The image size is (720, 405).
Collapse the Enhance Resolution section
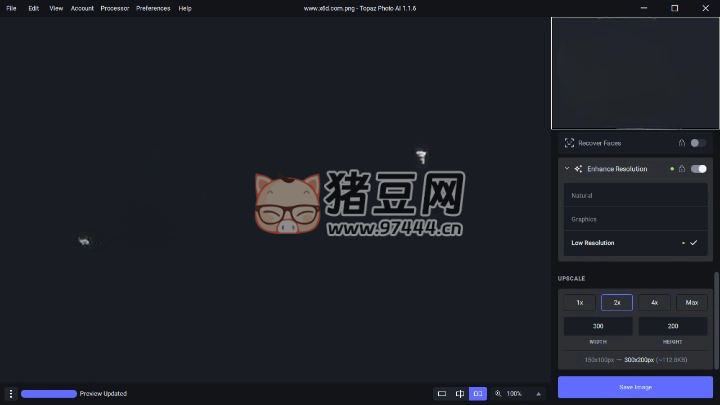(x=567, y=169)
